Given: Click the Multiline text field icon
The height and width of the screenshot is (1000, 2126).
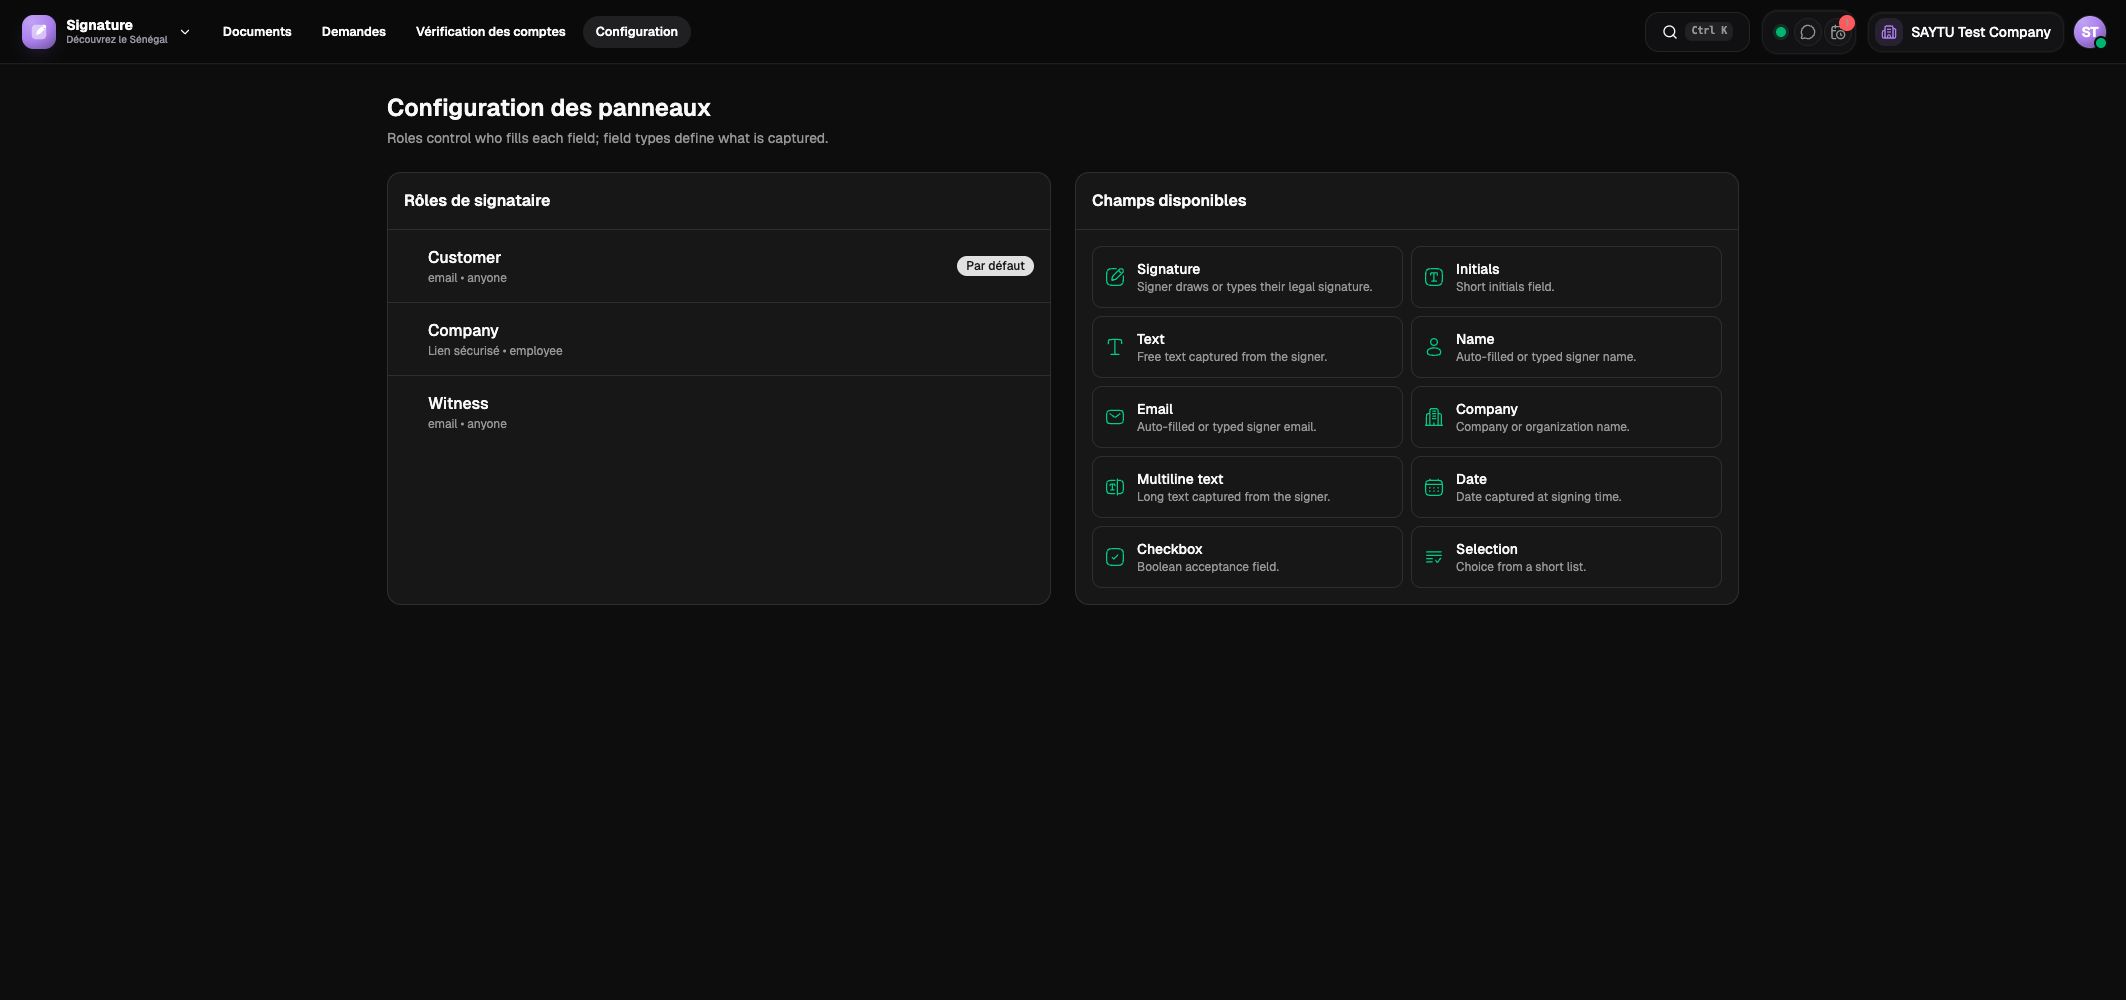Looking at the screenshot, I should [x=1115, y=487].
